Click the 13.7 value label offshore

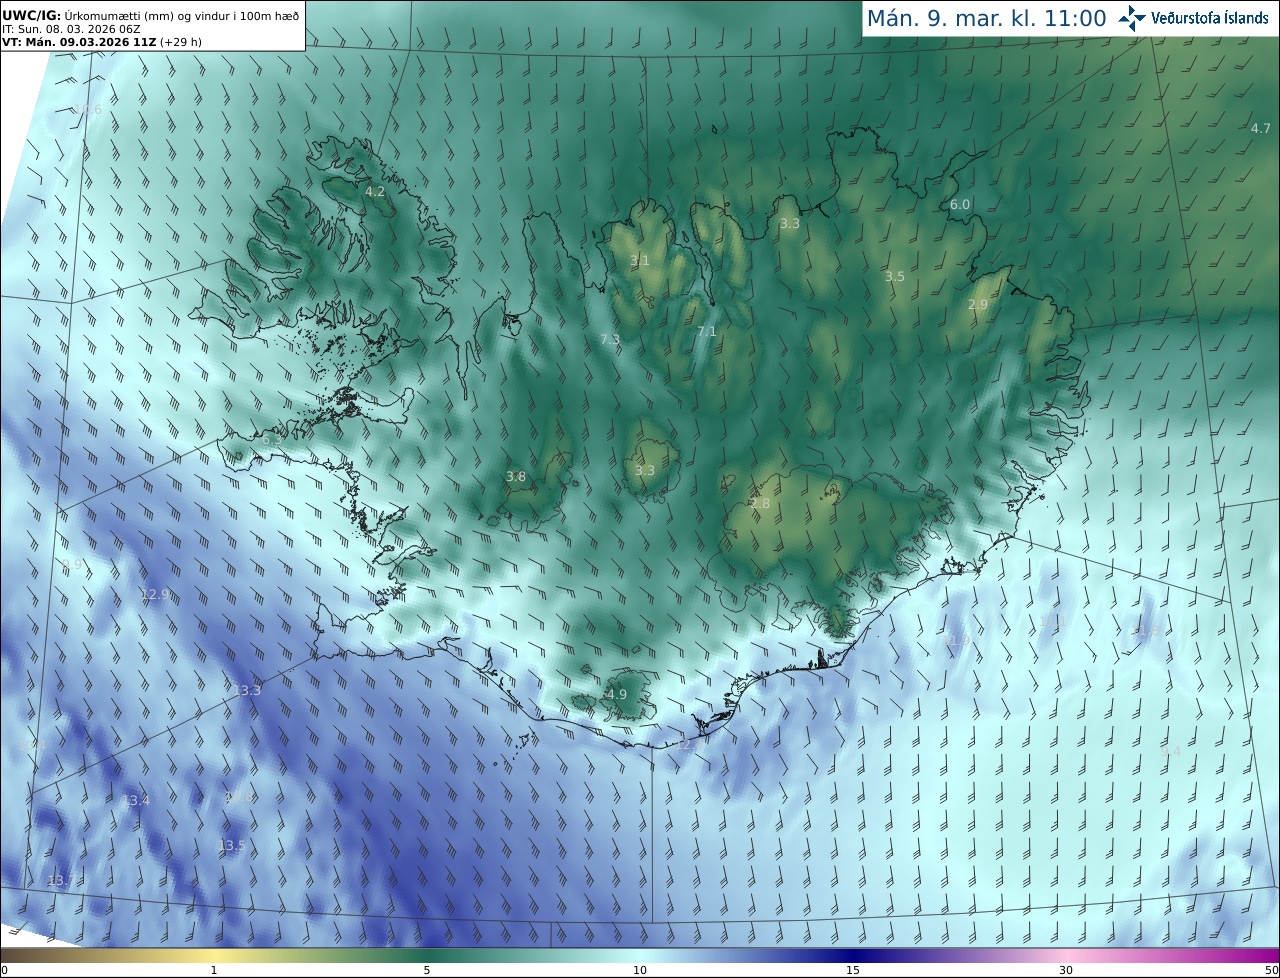point(61,880)
